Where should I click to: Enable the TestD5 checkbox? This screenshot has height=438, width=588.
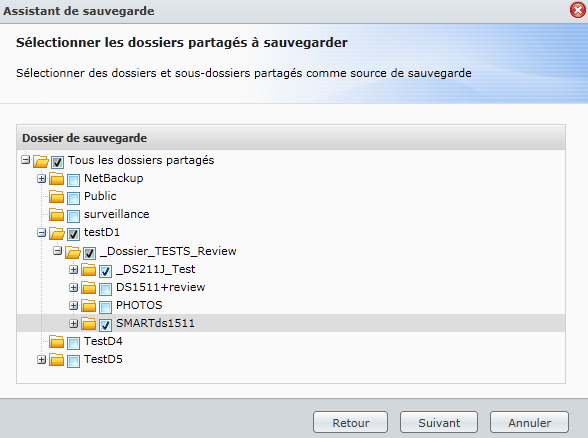pos(74,361)
